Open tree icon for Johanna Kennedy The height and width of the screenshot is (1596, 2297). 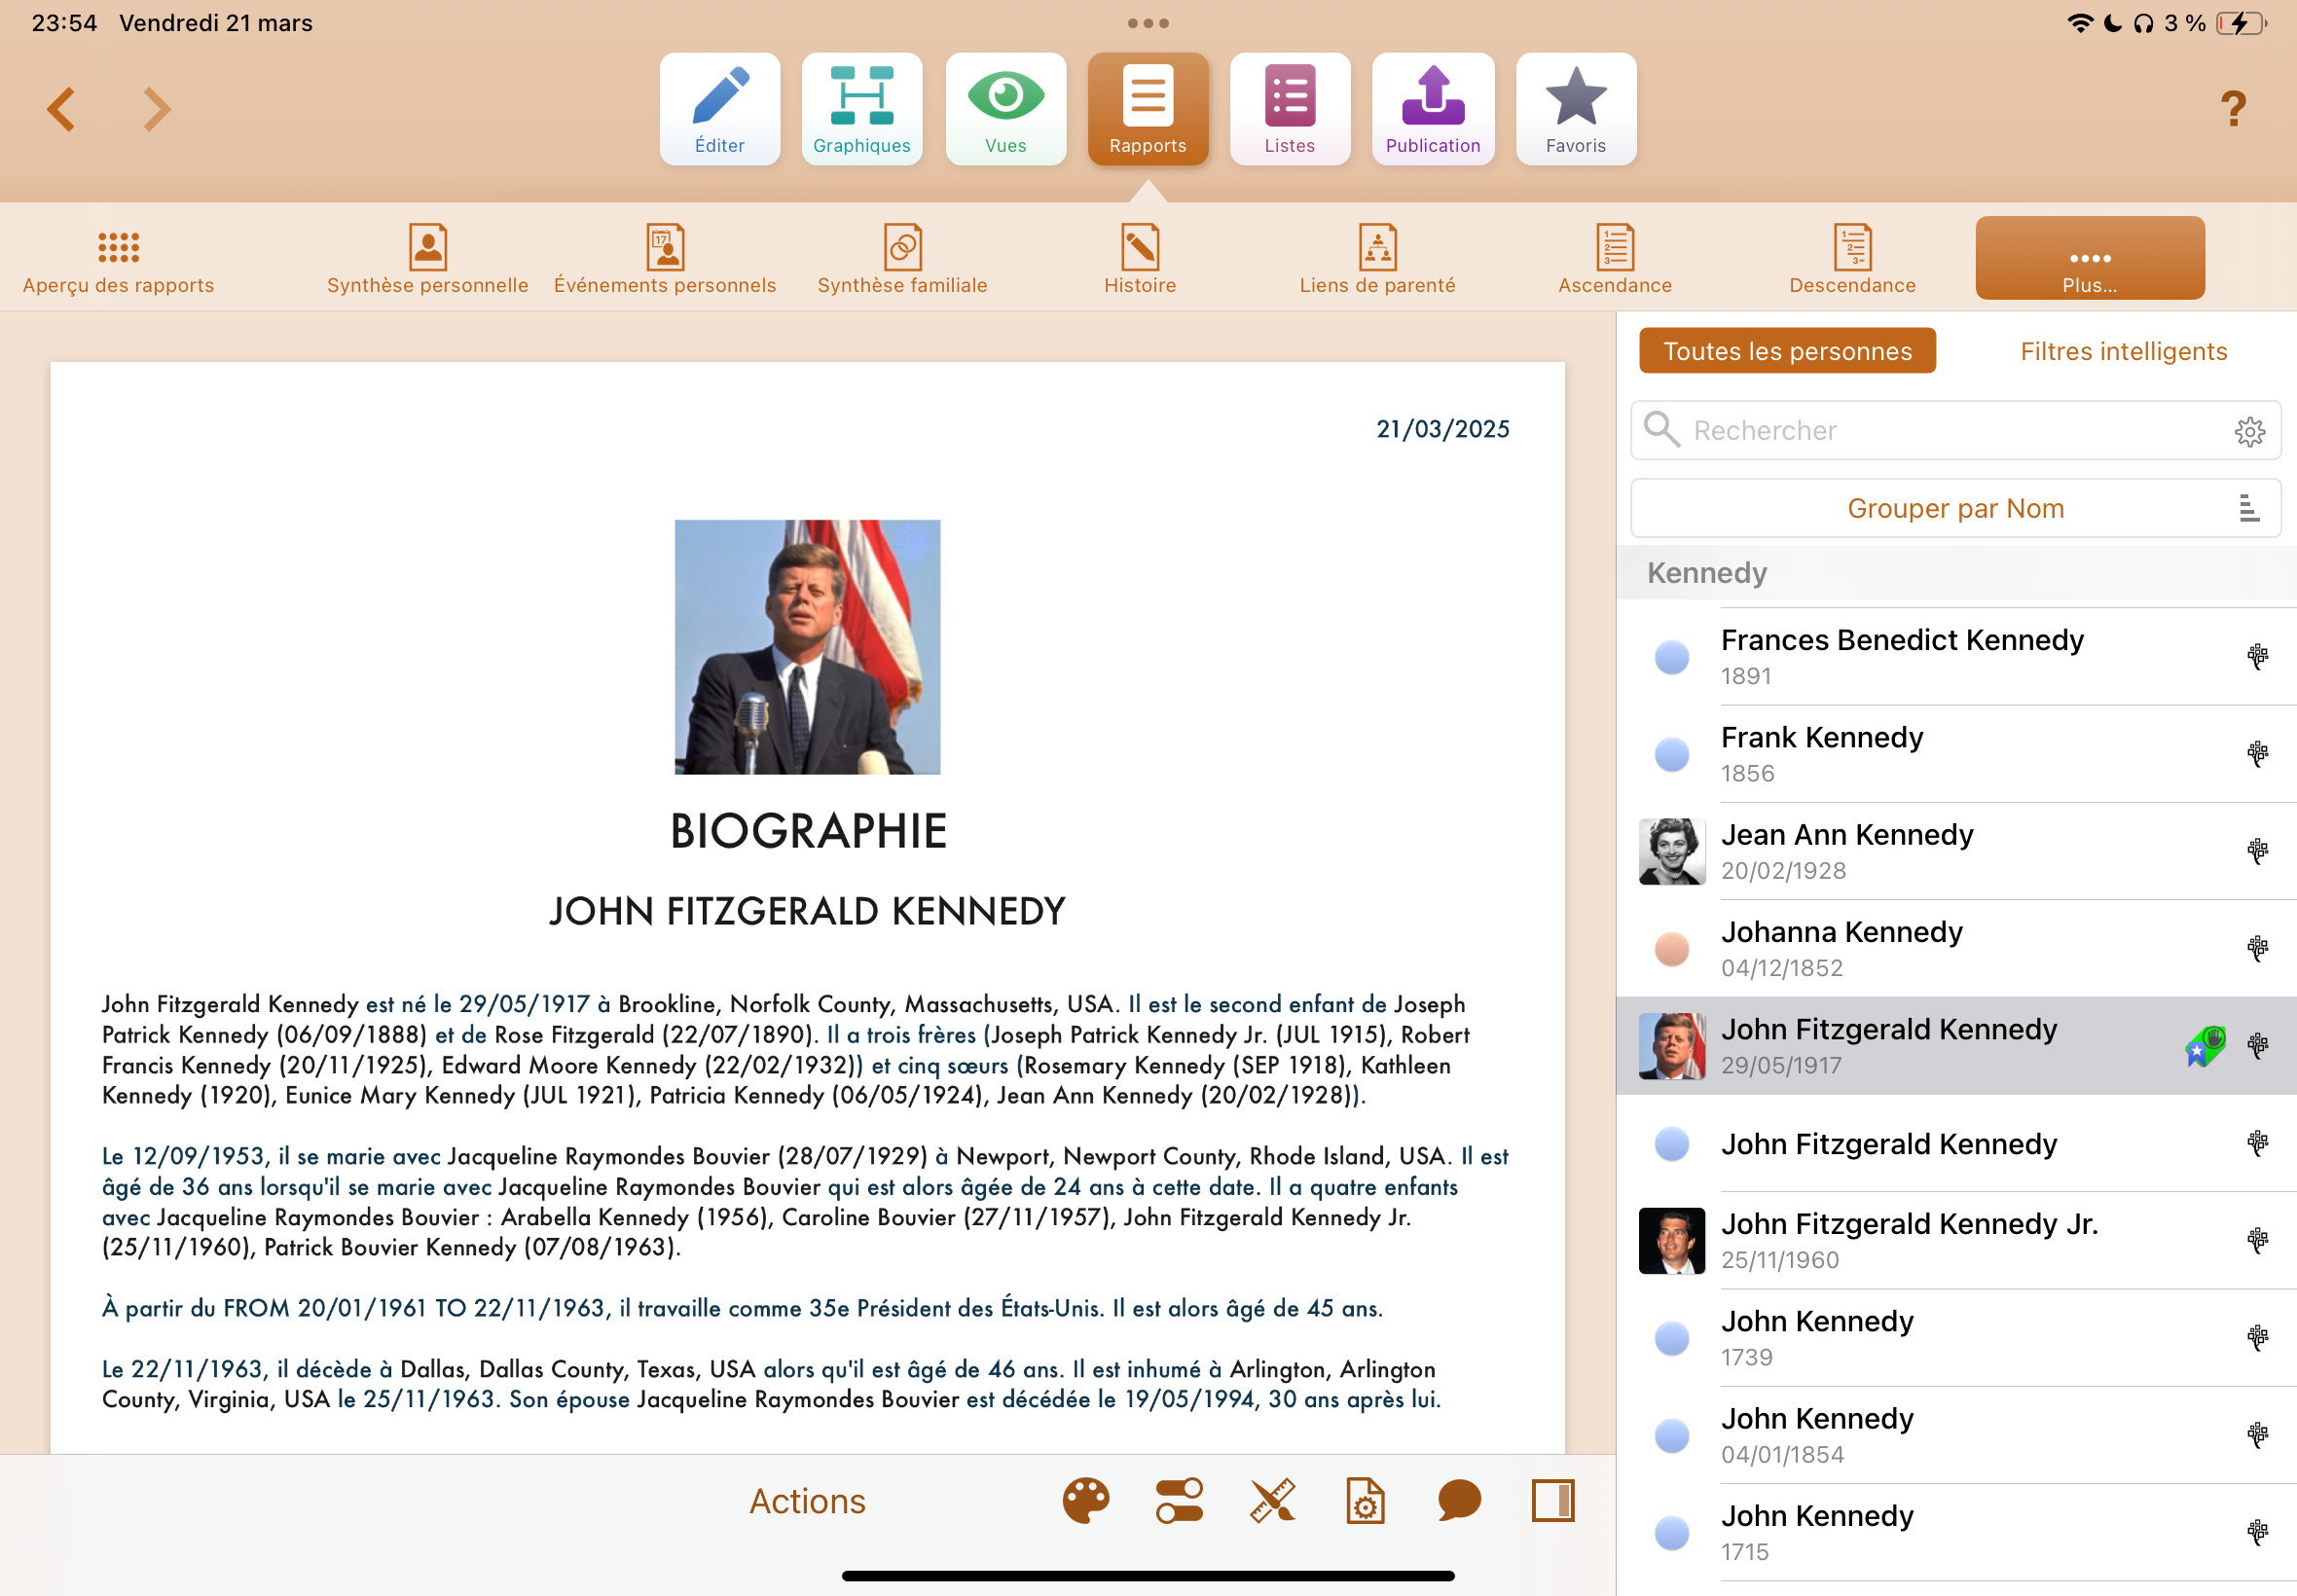tap(2257, 947)
